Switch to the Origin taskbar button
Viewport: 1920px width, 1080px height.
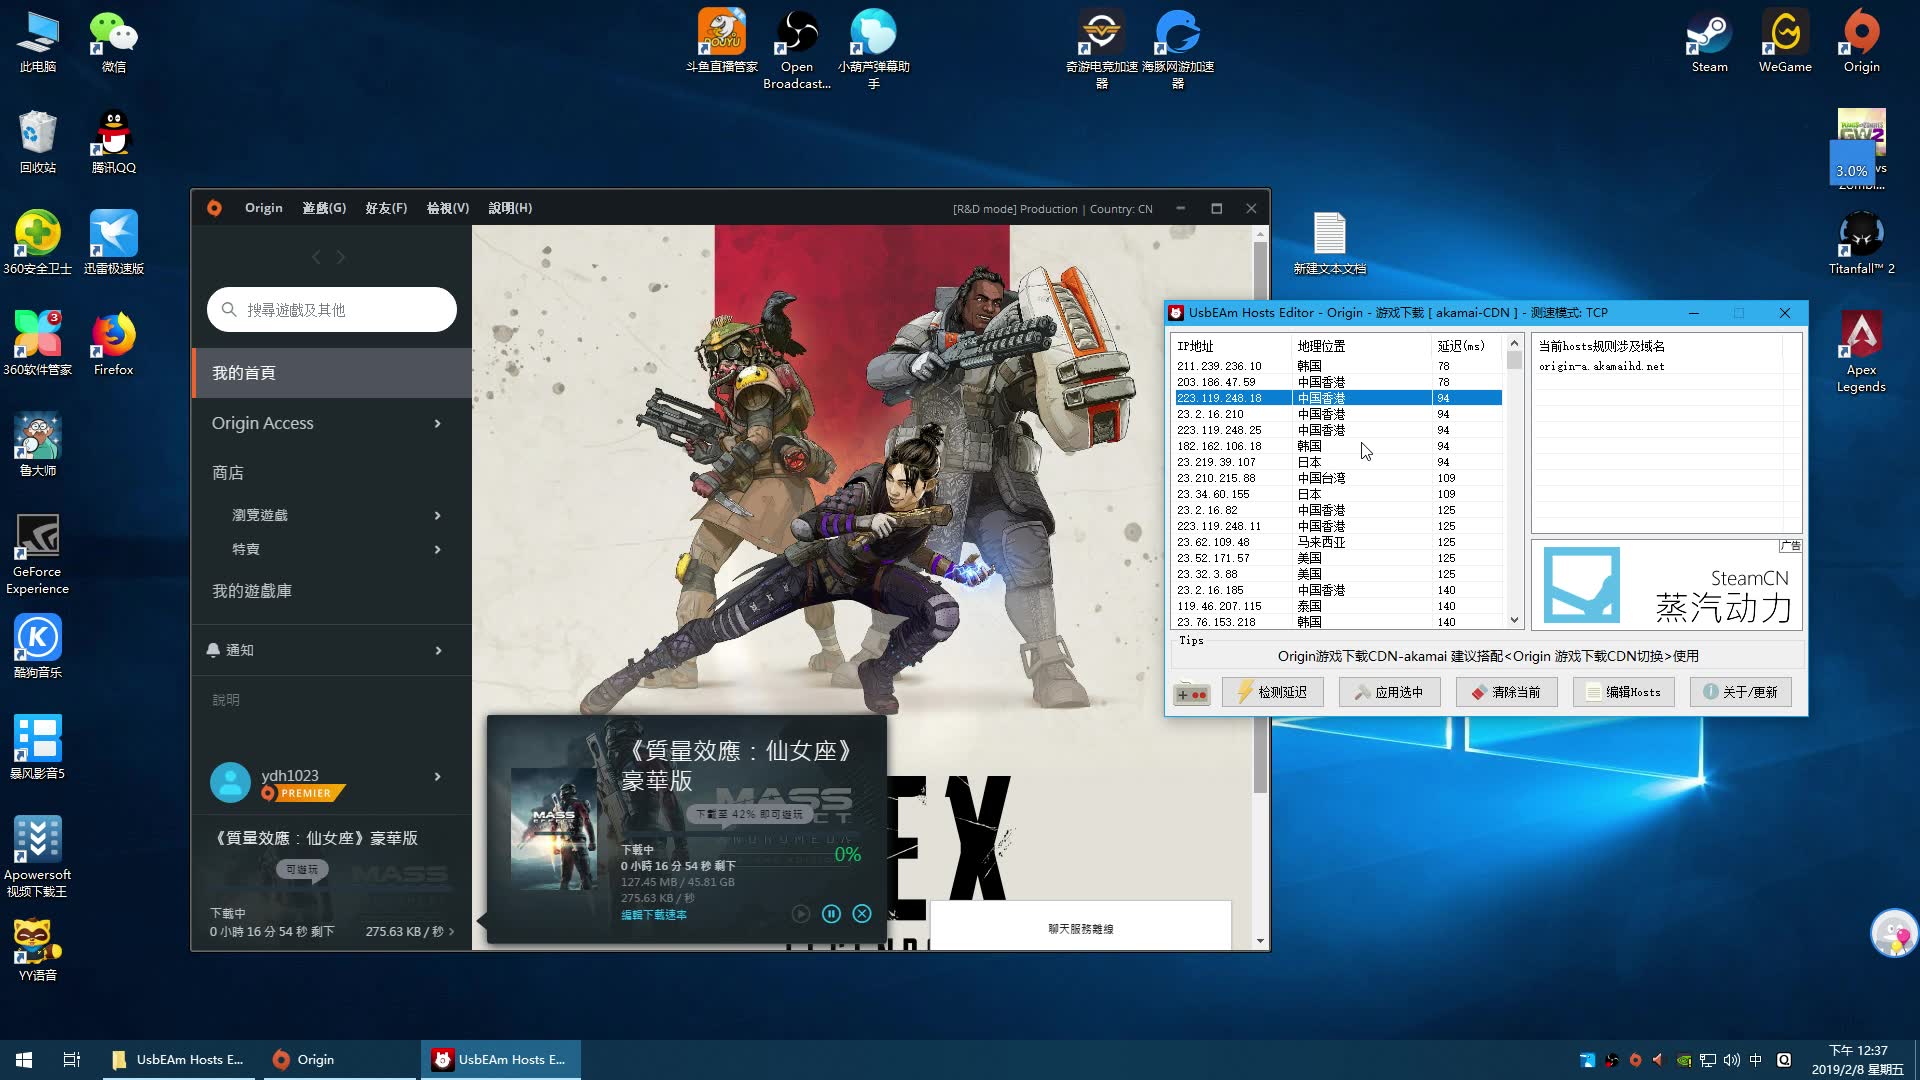click(340, 1059)
